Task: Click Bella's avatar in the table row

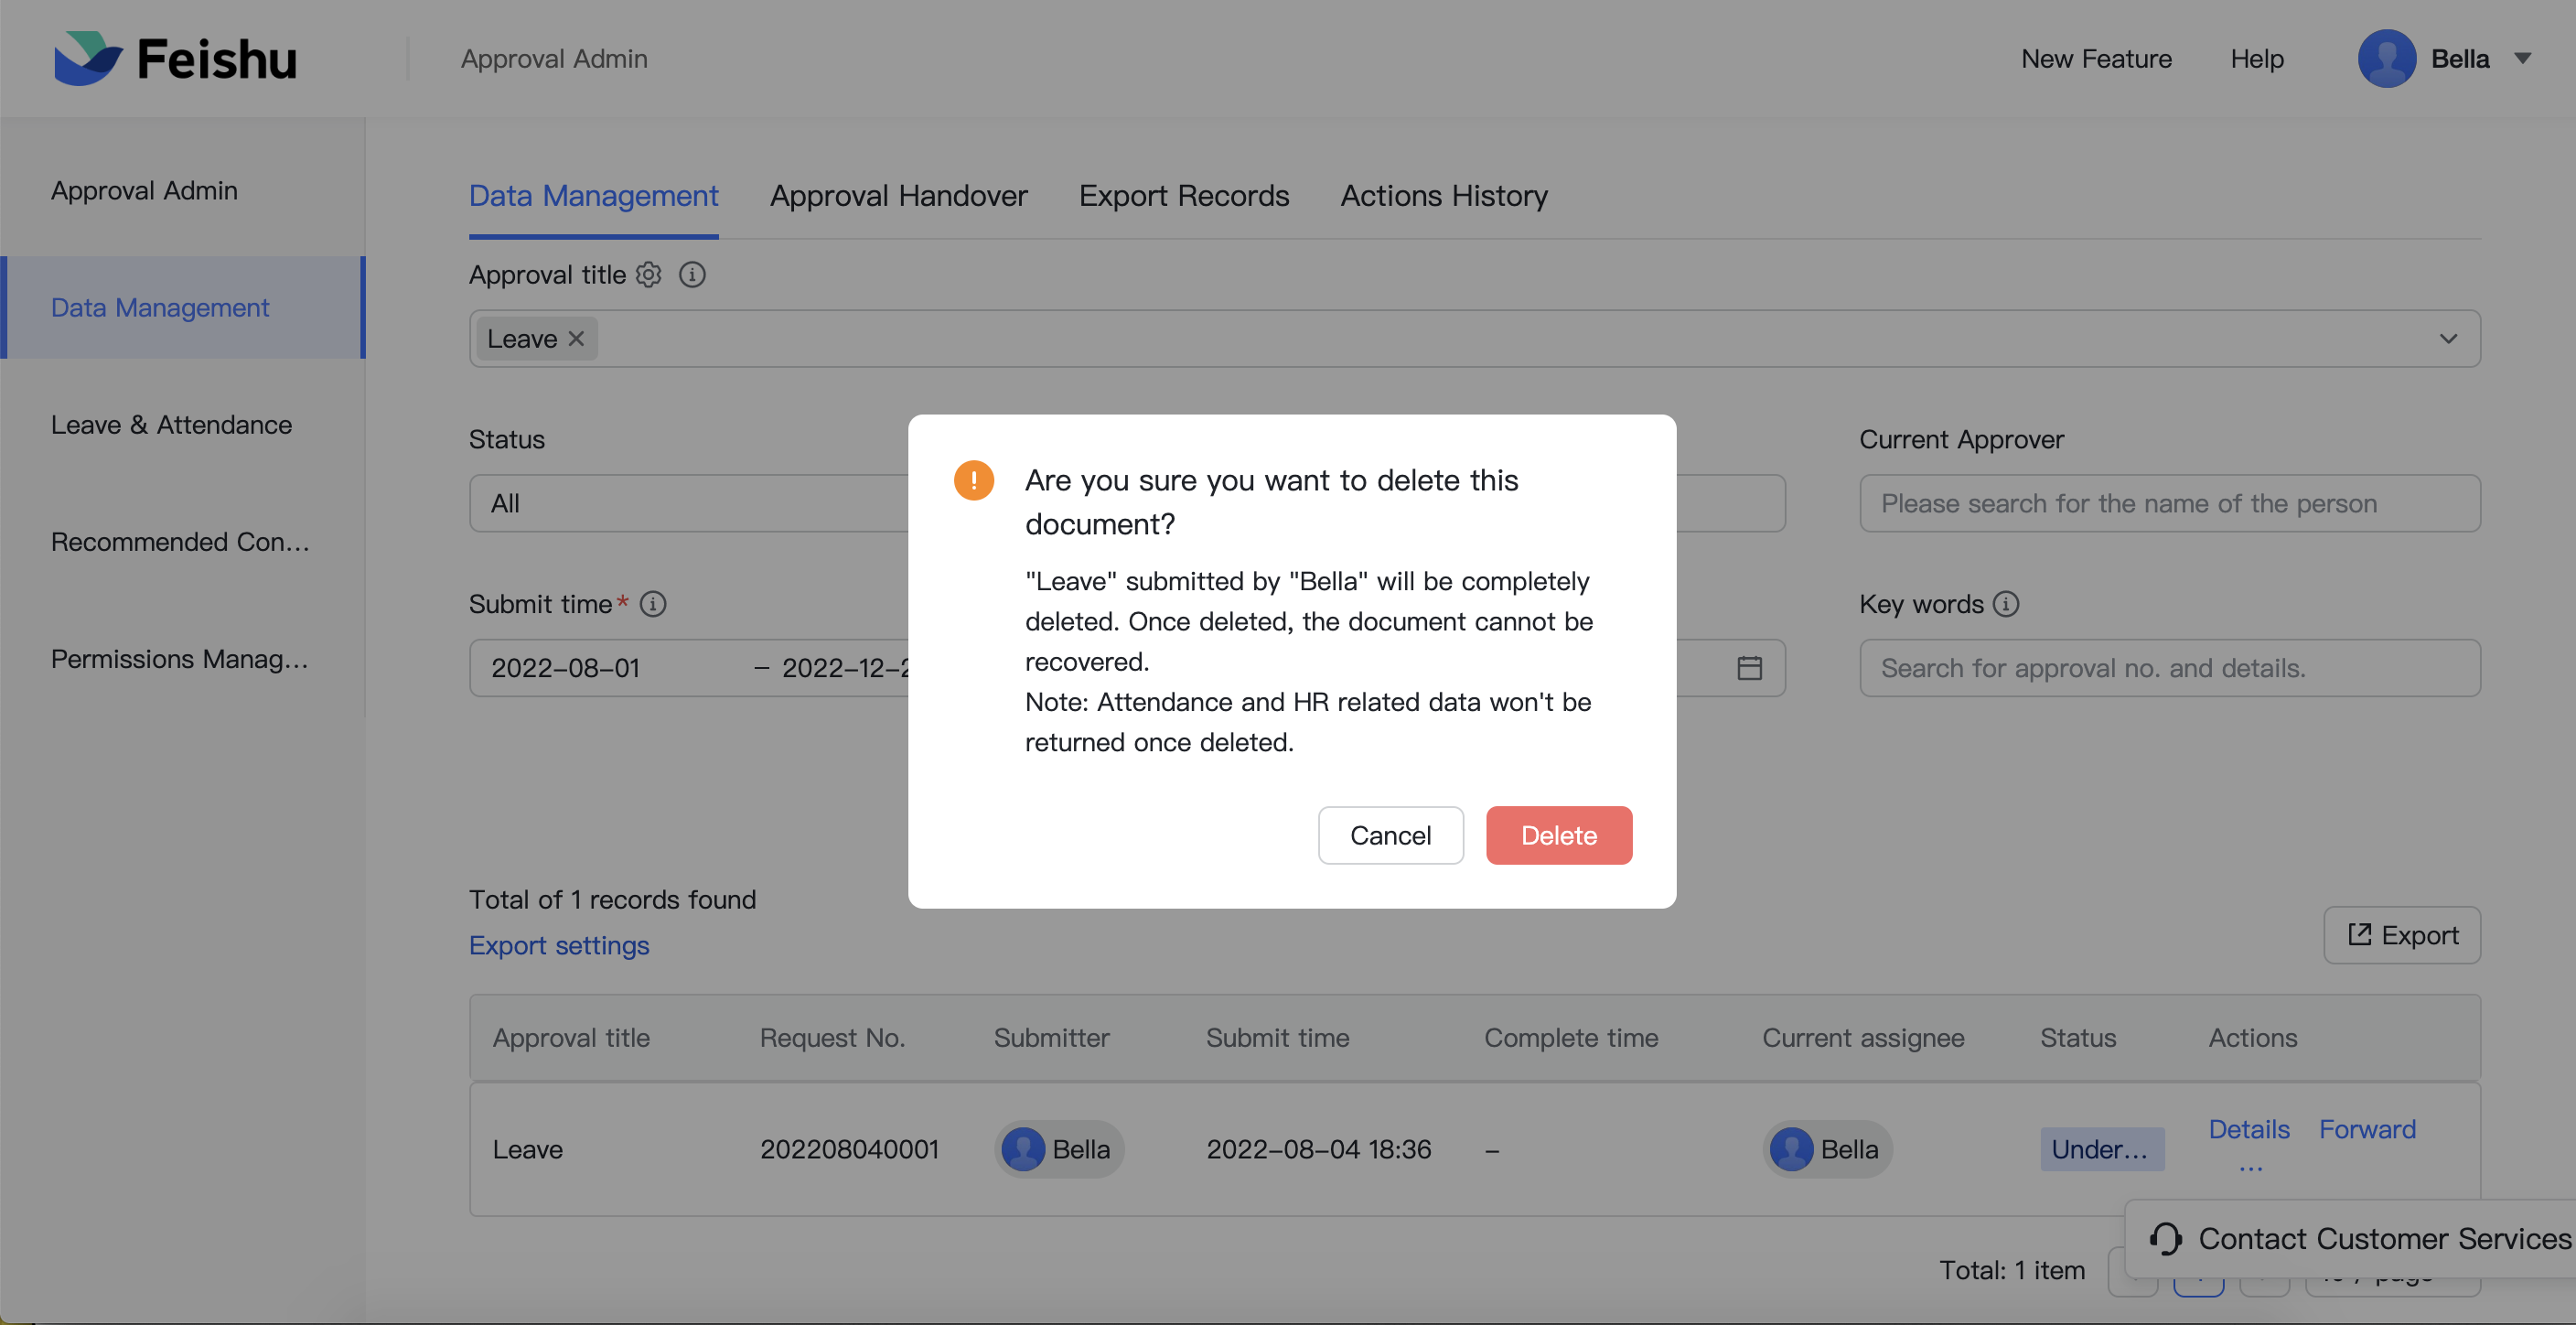Action: pyautogui.click(x=1023, y=1149)
